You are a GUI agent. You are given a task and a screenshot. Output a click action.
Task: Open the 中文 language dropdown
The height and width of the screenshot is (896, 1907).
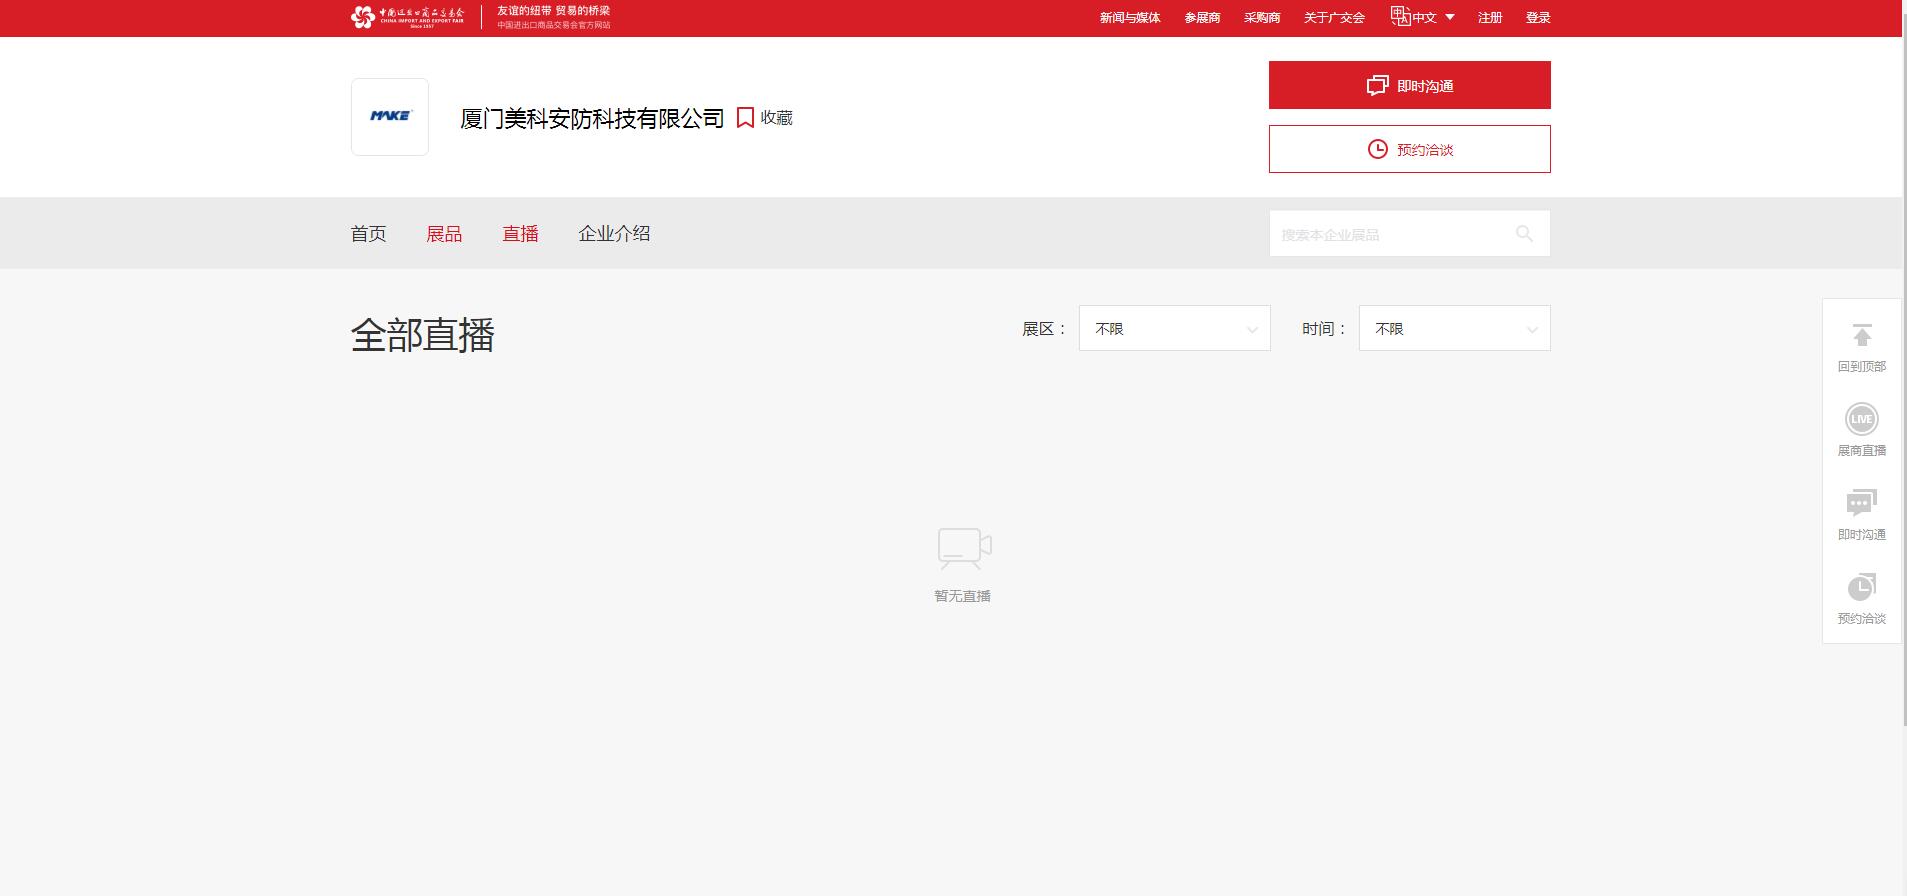click(1433, 18)
